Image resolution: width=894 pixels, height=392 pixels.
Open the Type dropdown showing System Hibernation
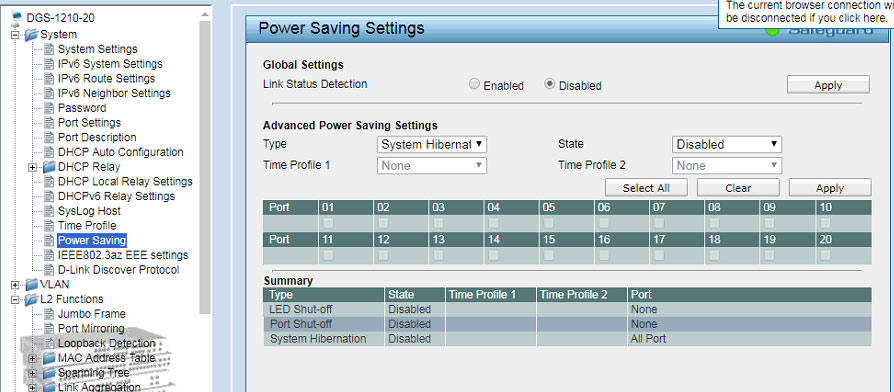click(432, 144)
